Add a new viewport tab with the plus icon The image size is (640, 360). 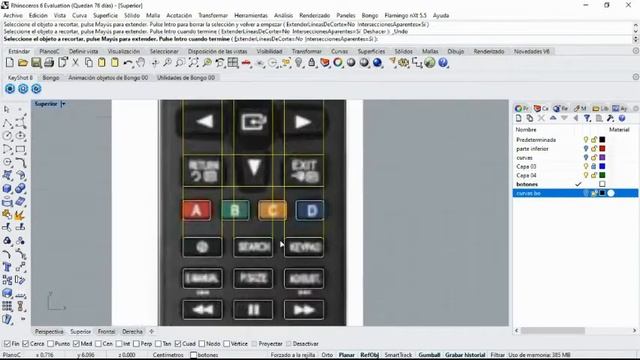[x=151, y=331]
